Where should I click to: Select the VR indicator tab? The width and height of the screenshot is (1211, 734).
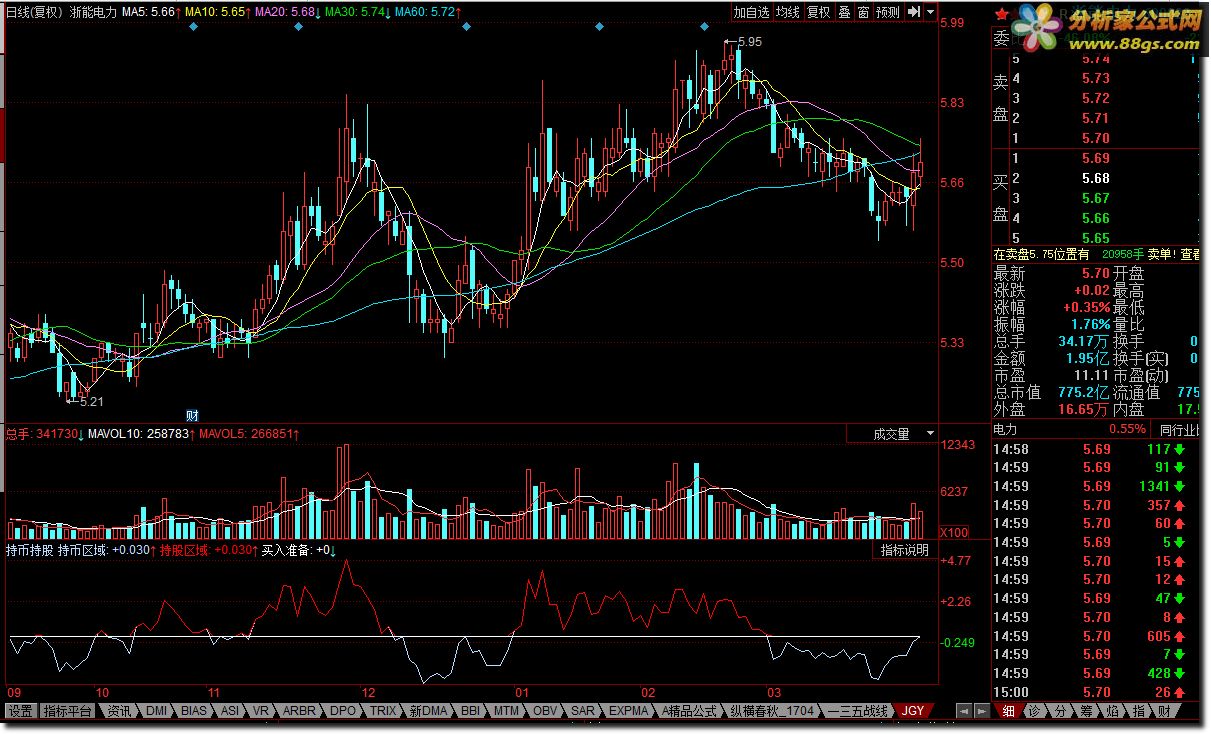click(261, 711)
